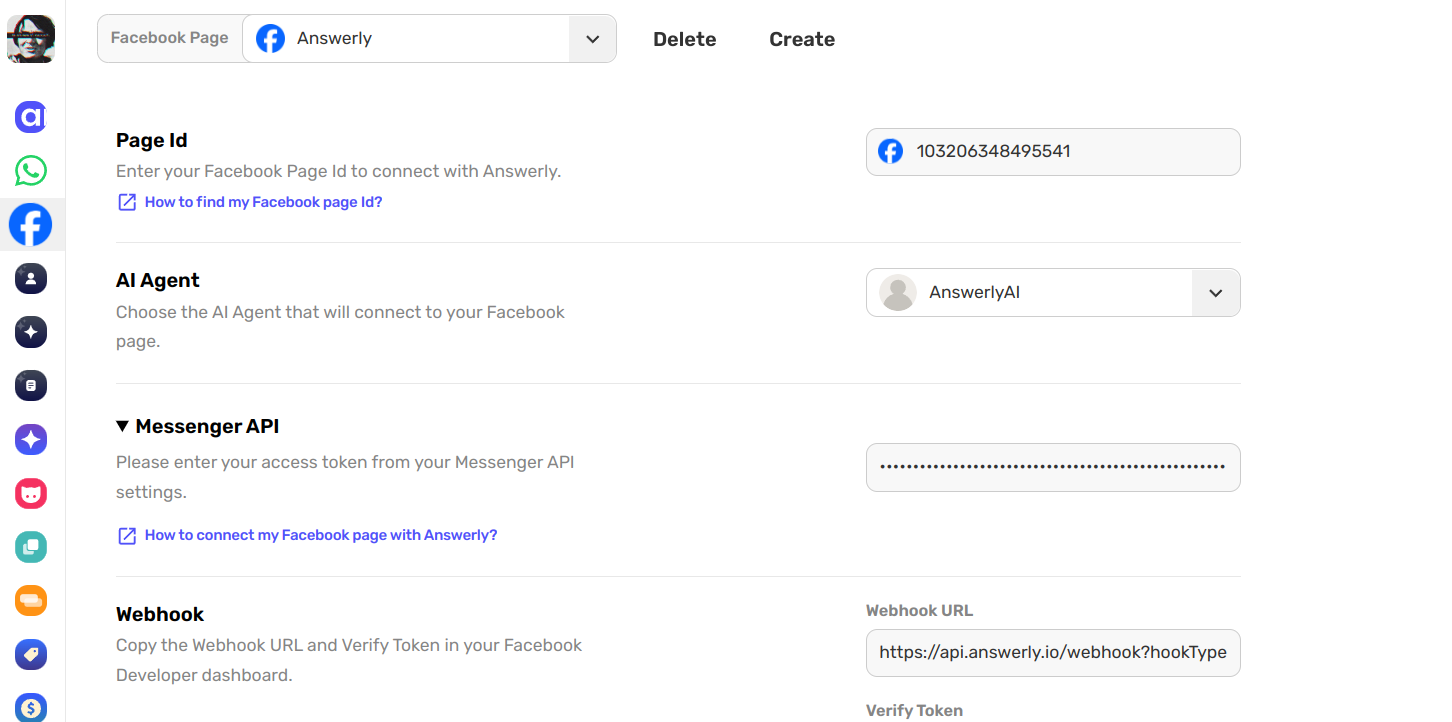Click 'Copy the Webhook URL' description text

coord(349,660)
